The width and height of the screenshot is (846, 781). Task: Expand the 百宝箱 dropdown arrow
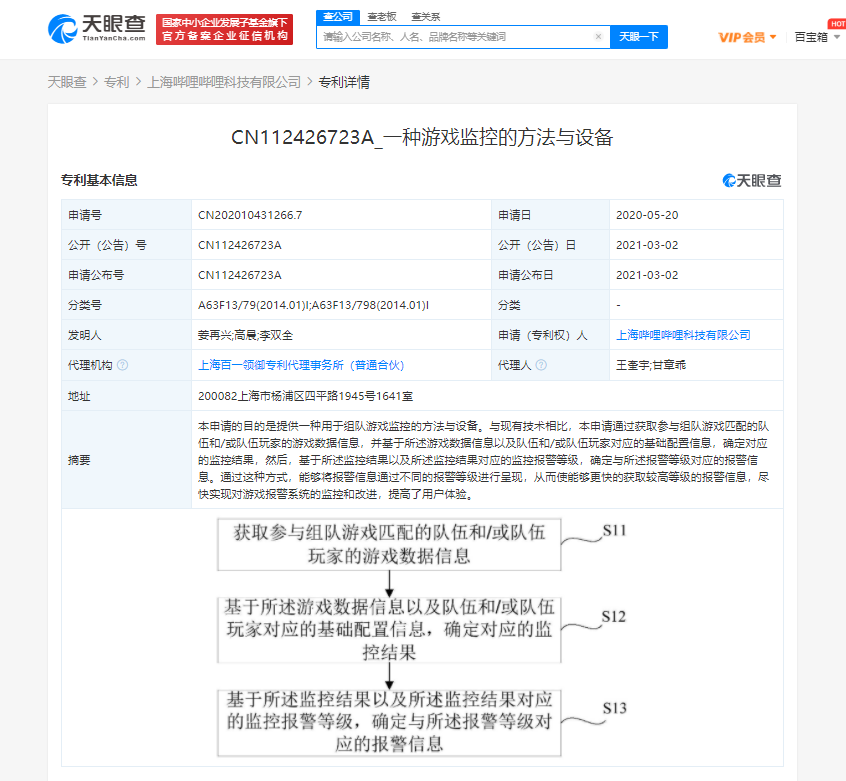[x=837, y=36]
